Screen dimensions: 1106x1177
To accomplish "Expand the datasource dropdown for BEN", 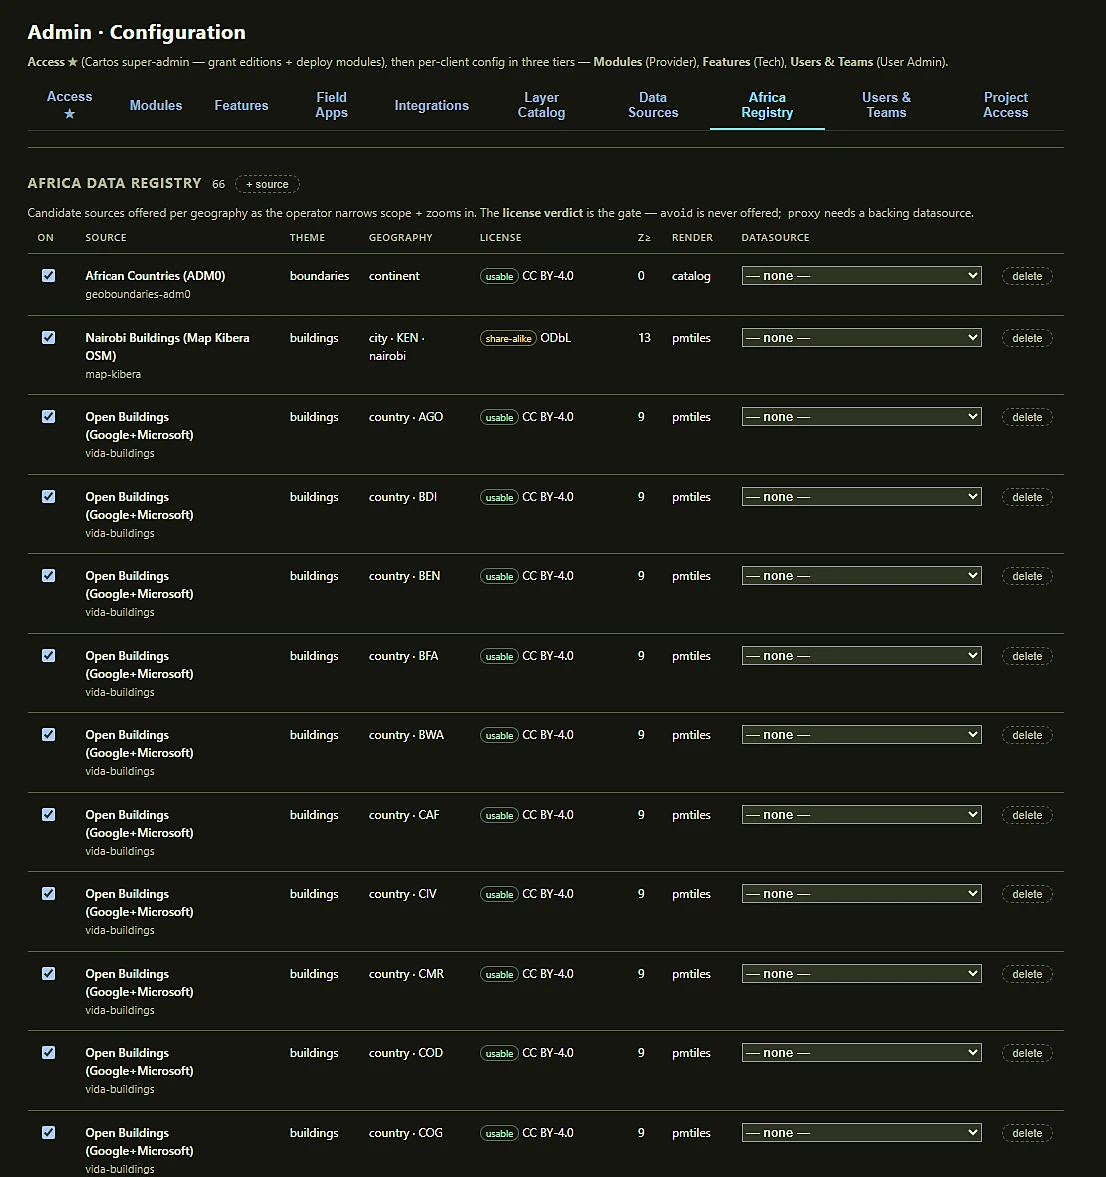I will tap(861, 576).
